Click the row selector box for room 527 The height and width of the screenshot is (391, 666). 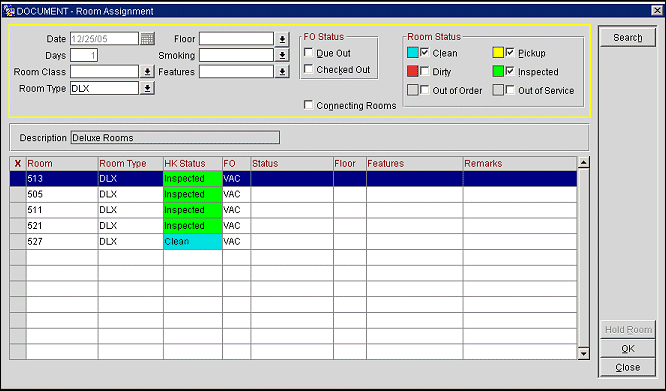pos(18,242)
